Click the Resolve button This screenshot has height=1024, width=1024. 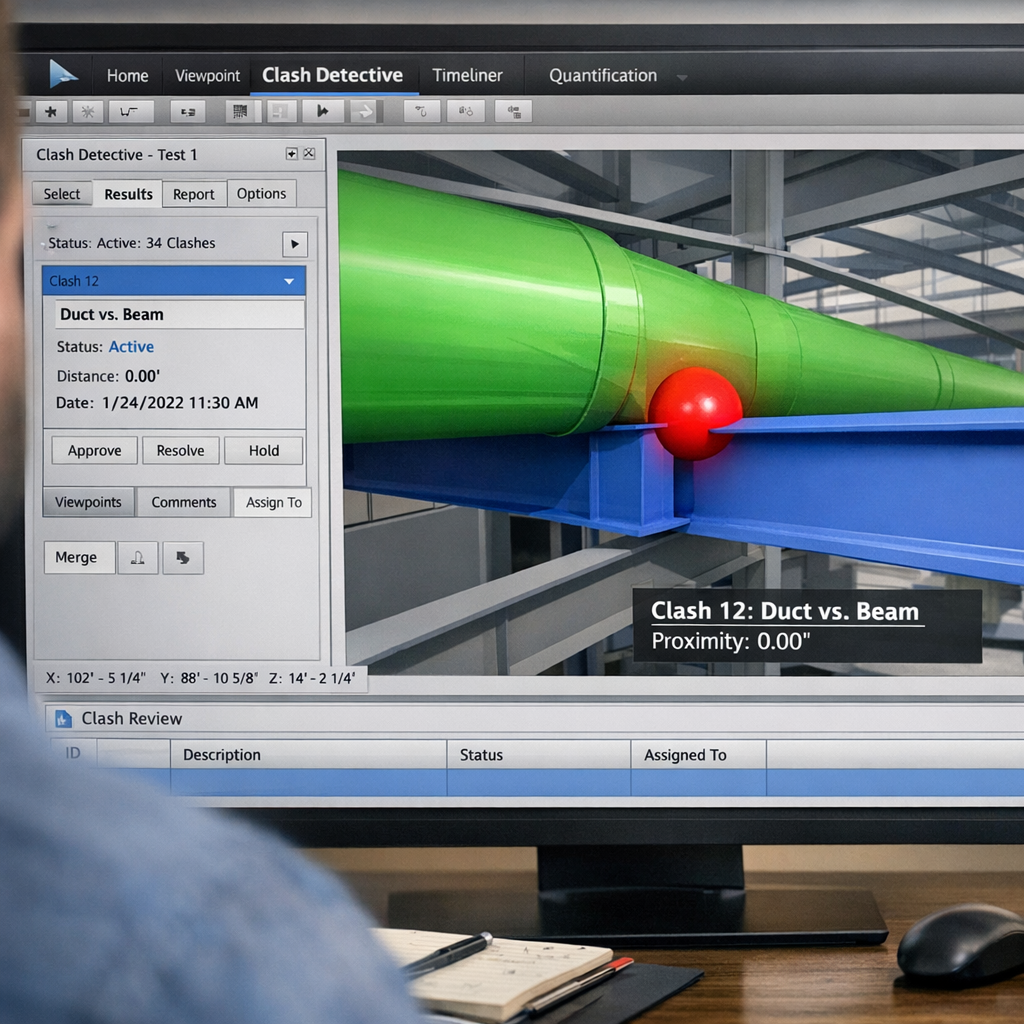(x=180, y=451)
